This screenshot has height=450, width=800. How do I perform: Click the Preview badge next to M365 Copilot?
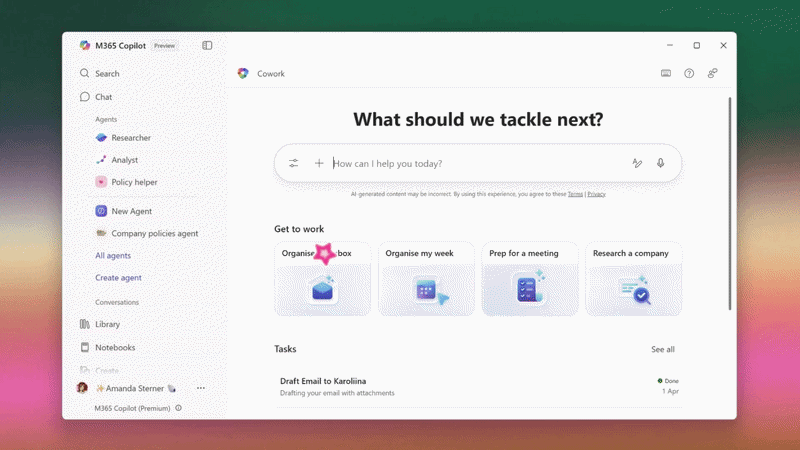tap(164, 46)
